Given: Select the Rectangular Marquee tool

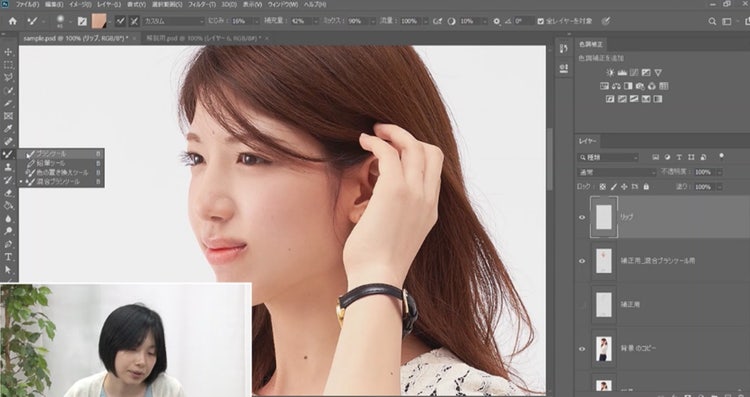Looking at the screenshot, I should [8, 65].
